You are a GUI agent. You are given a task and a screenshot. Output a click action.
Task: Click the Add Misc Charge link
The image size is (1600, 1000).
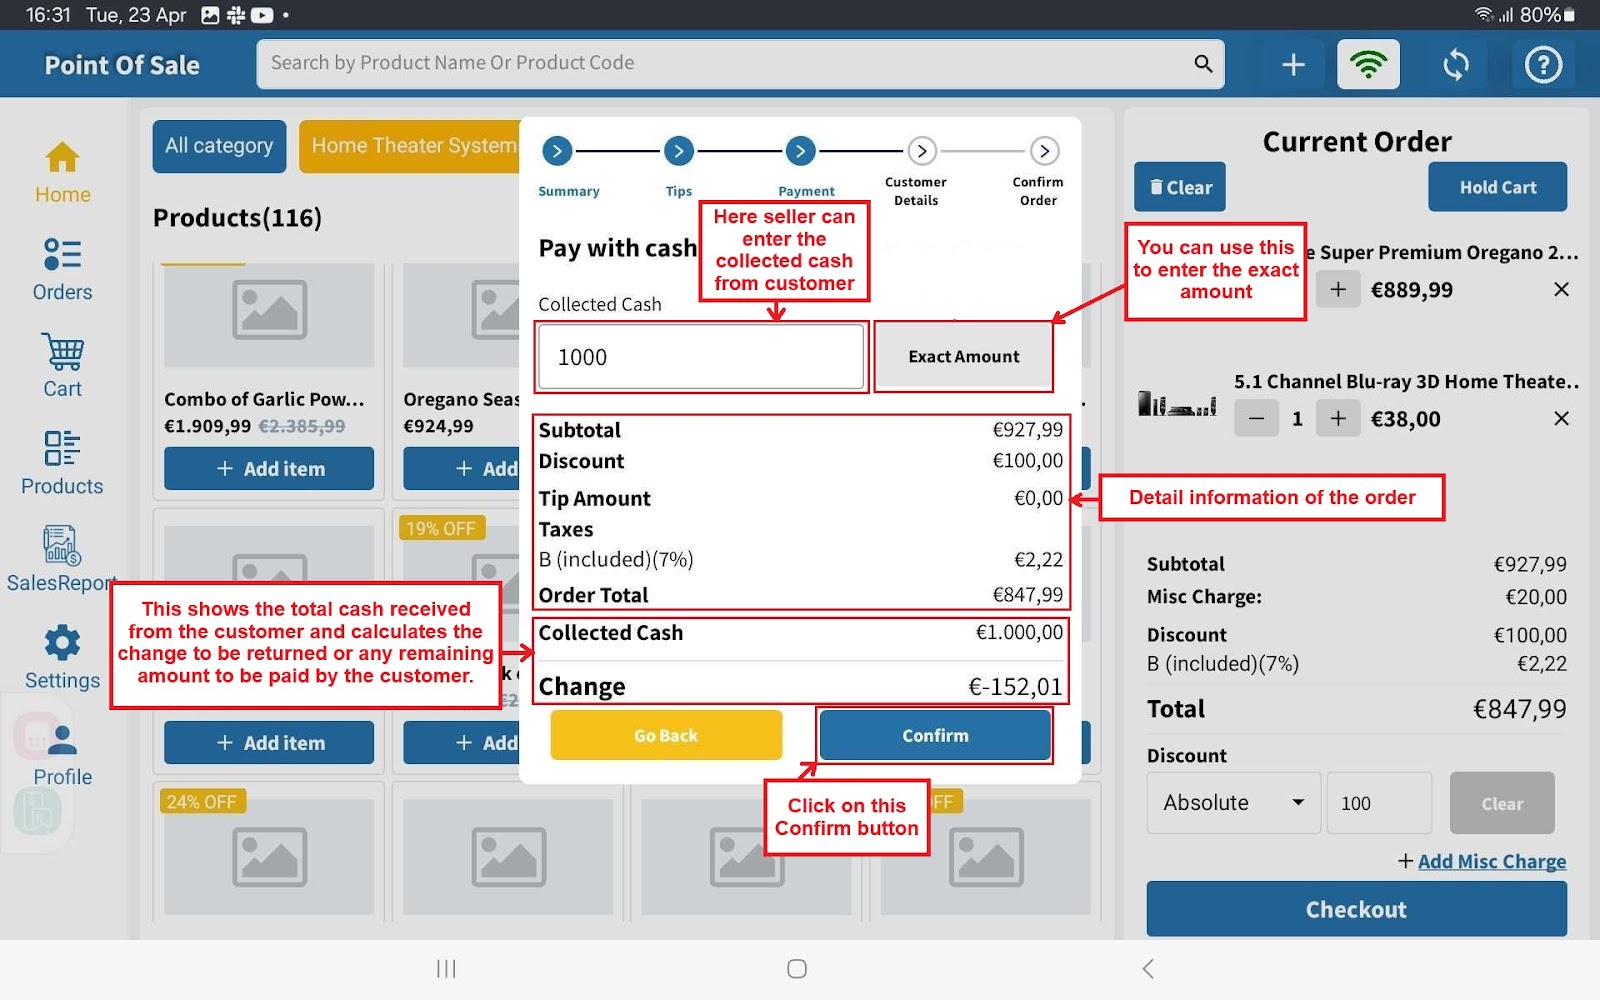[1491, 861]
